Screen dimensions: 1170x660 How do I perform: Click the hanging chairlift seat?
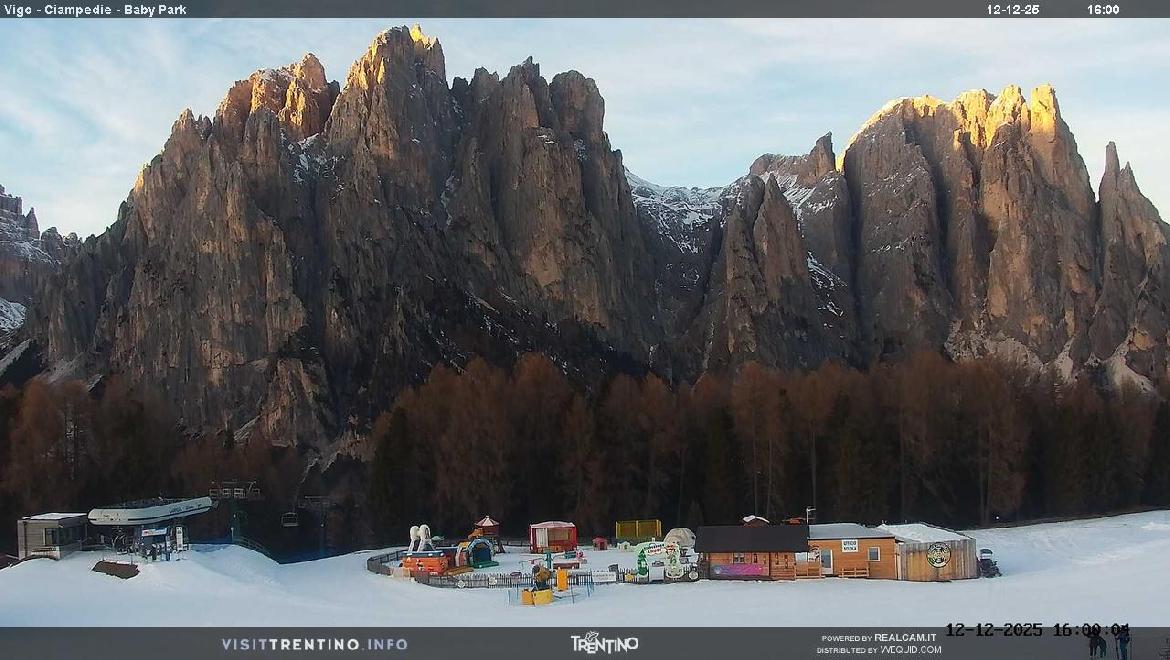pos(289,519)
